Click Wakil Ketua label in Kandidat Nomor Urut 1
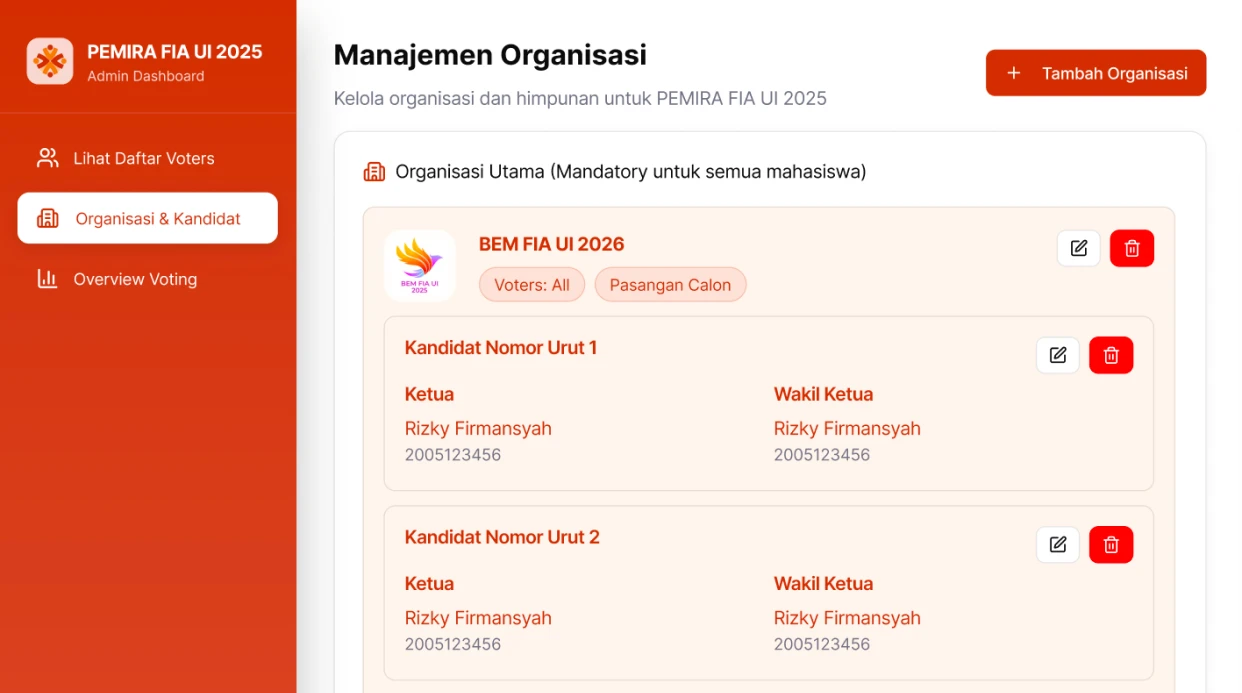 pos(823,394)
